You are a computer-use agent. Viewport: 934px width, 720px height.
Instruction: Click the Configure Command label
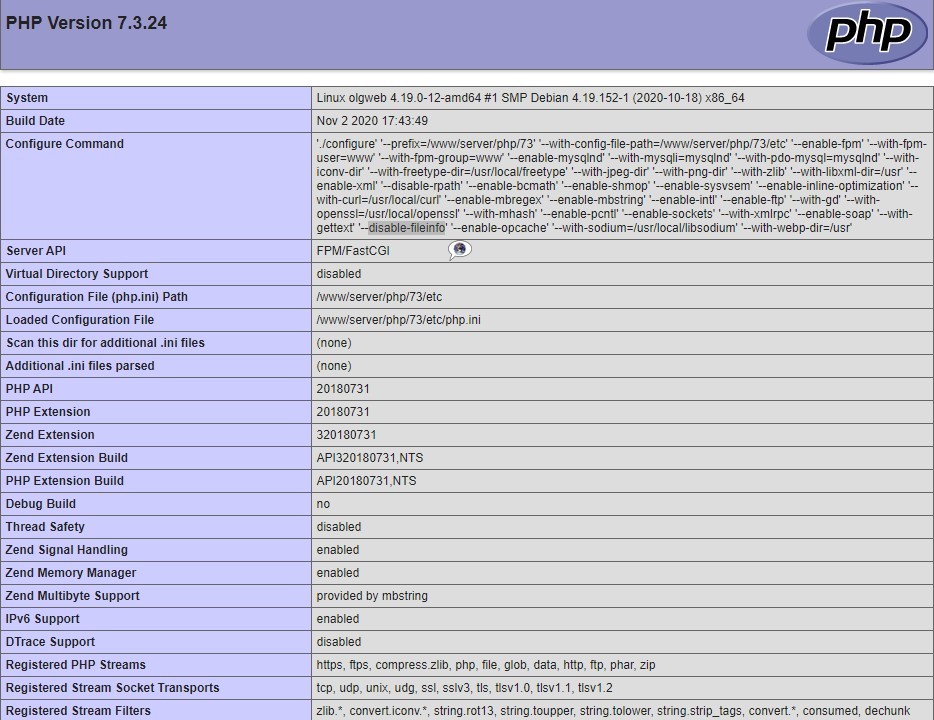tap(64, 144)
